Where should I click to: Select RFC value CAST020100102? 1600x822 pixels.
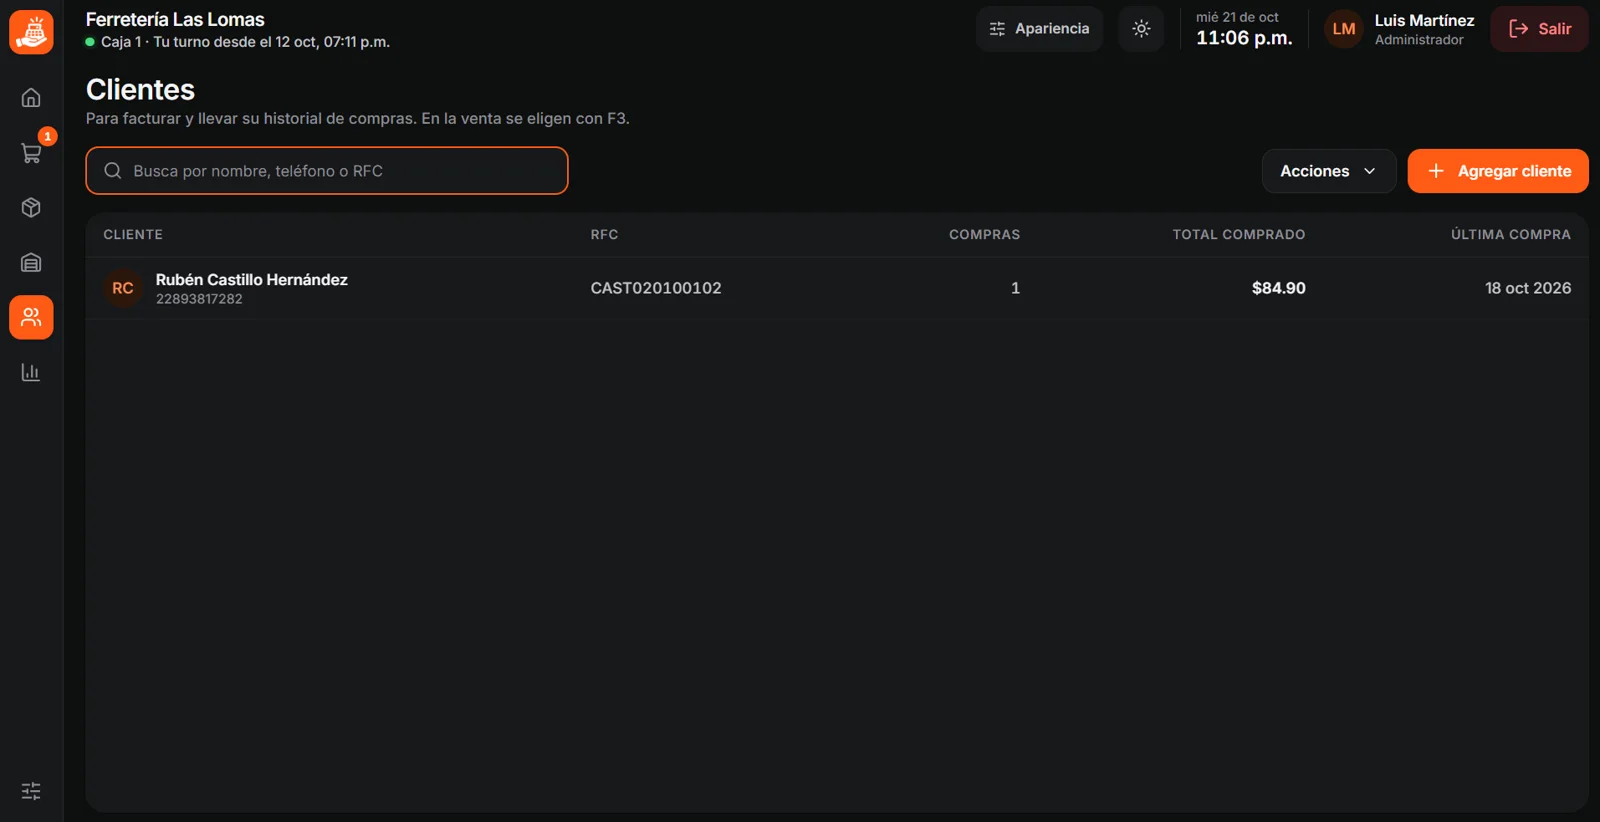click(x=656, y=288)
